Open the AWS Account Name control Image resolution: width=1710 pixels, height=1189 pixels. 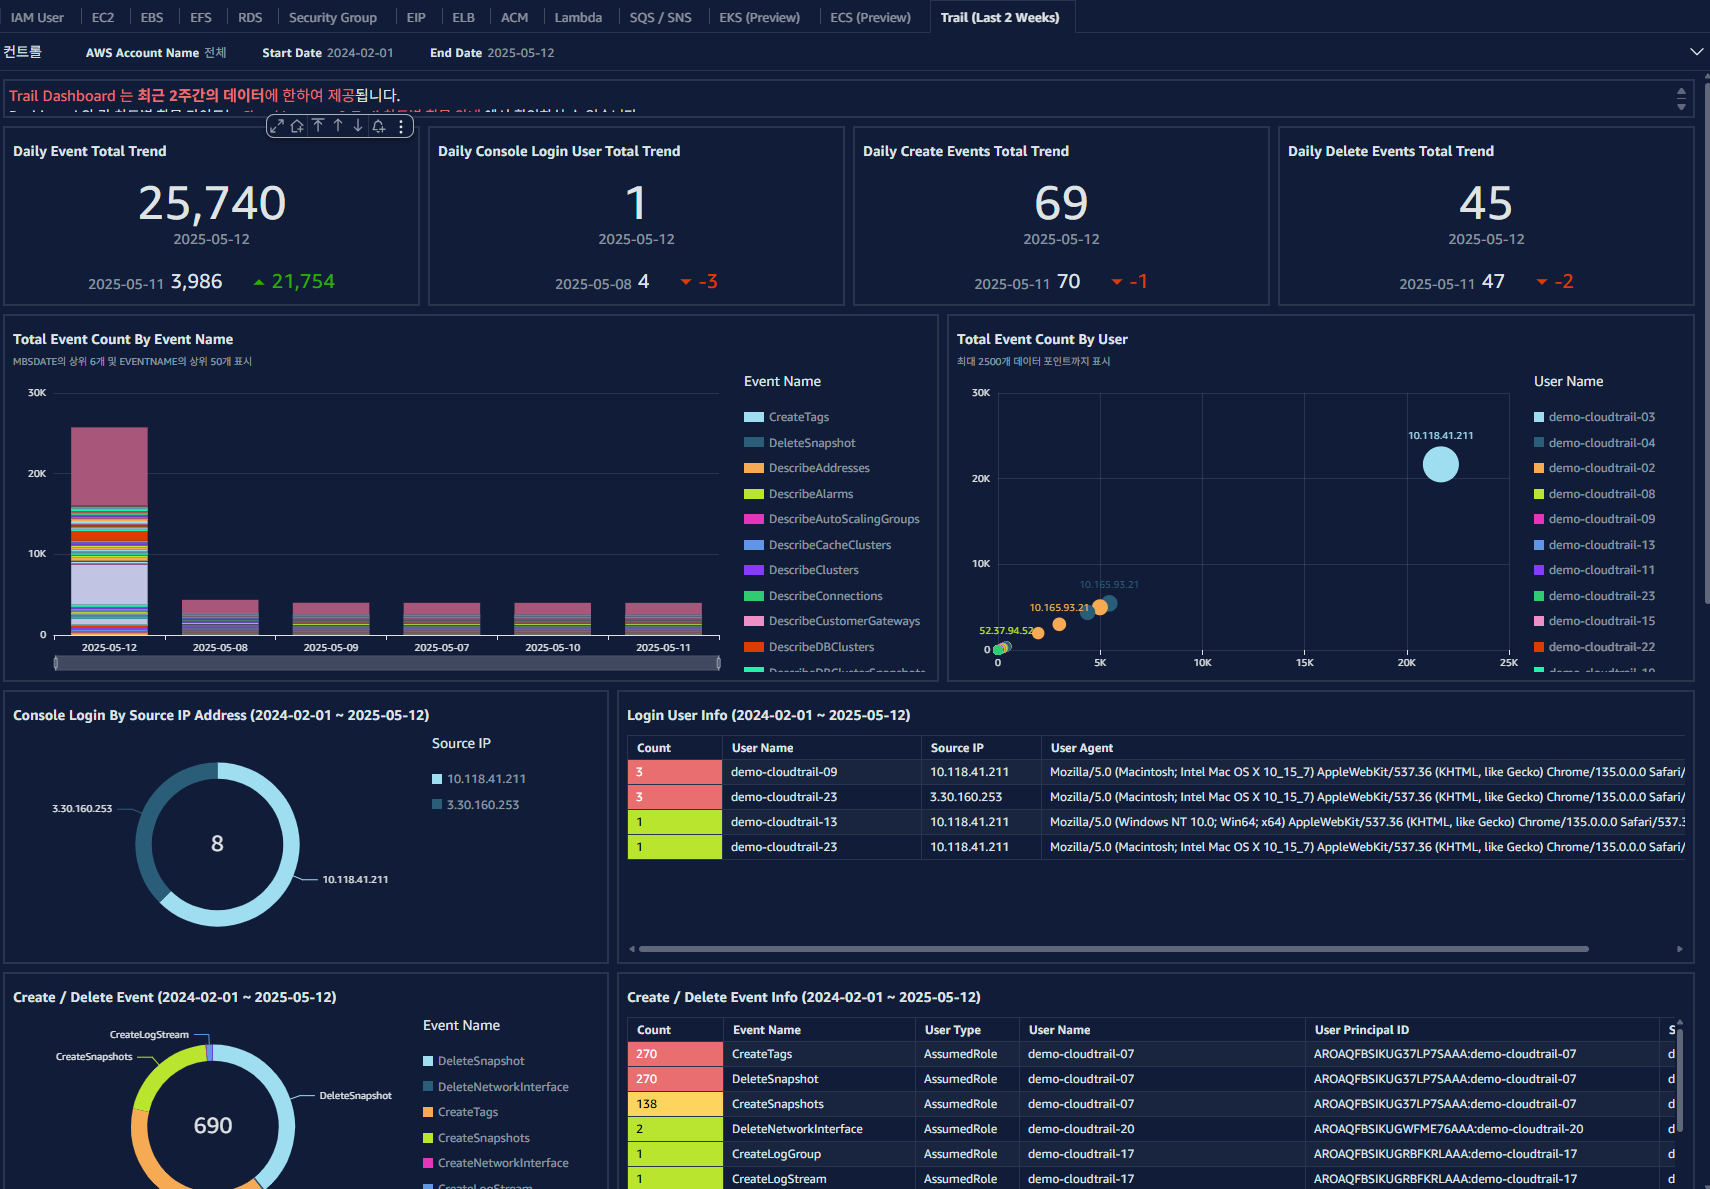156,53
